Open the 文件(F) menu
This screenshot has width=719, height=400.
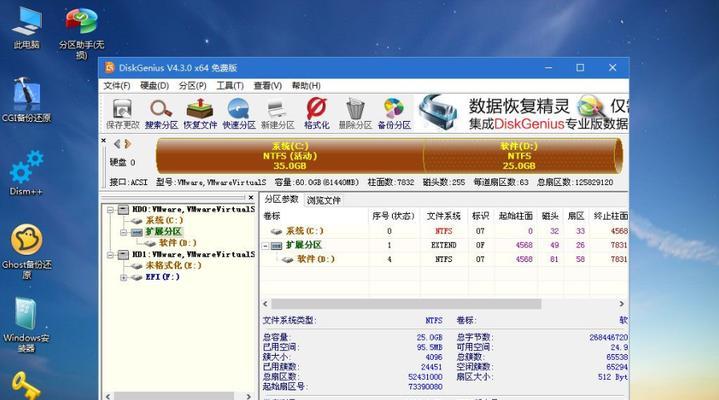[x=116, y=86]
